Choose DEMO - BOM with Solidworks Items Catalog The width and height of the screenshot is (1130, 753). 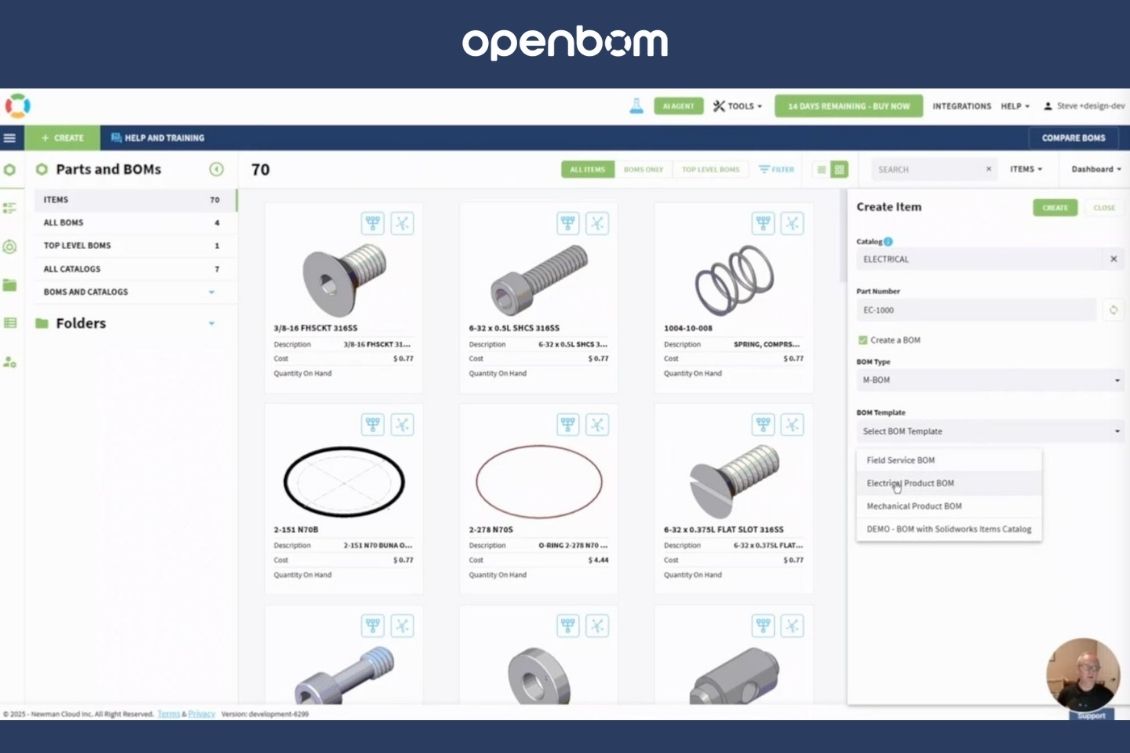tap(949, 529)
